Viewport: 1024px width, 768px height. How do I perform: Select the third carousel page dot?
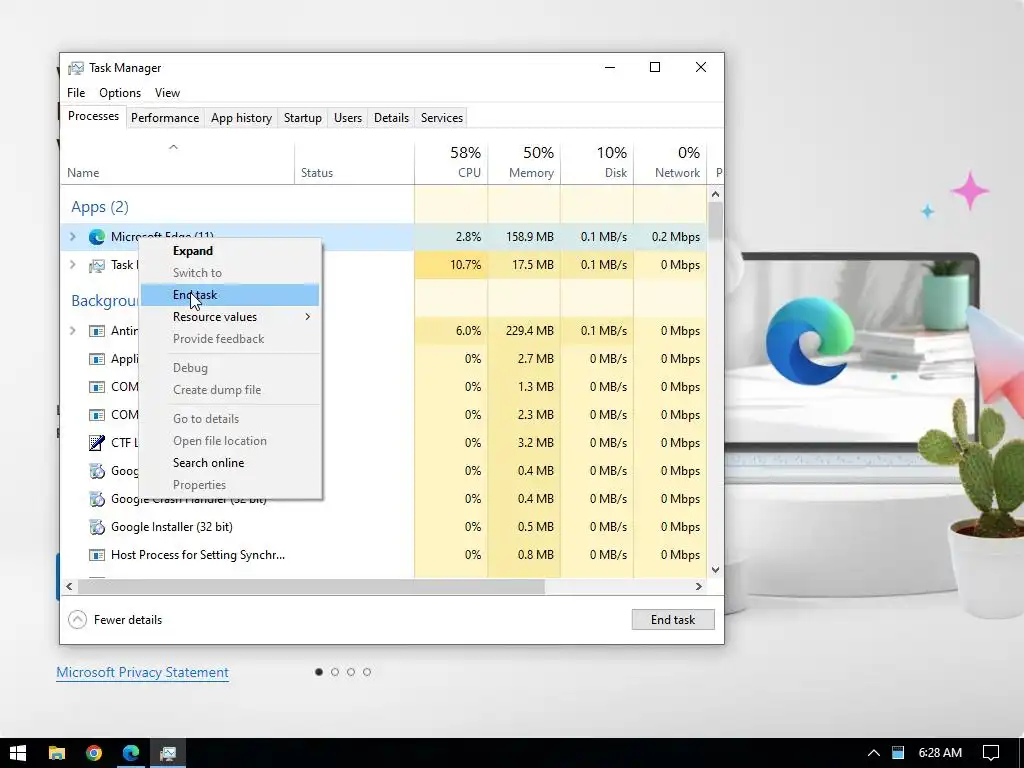coord(351,672)
